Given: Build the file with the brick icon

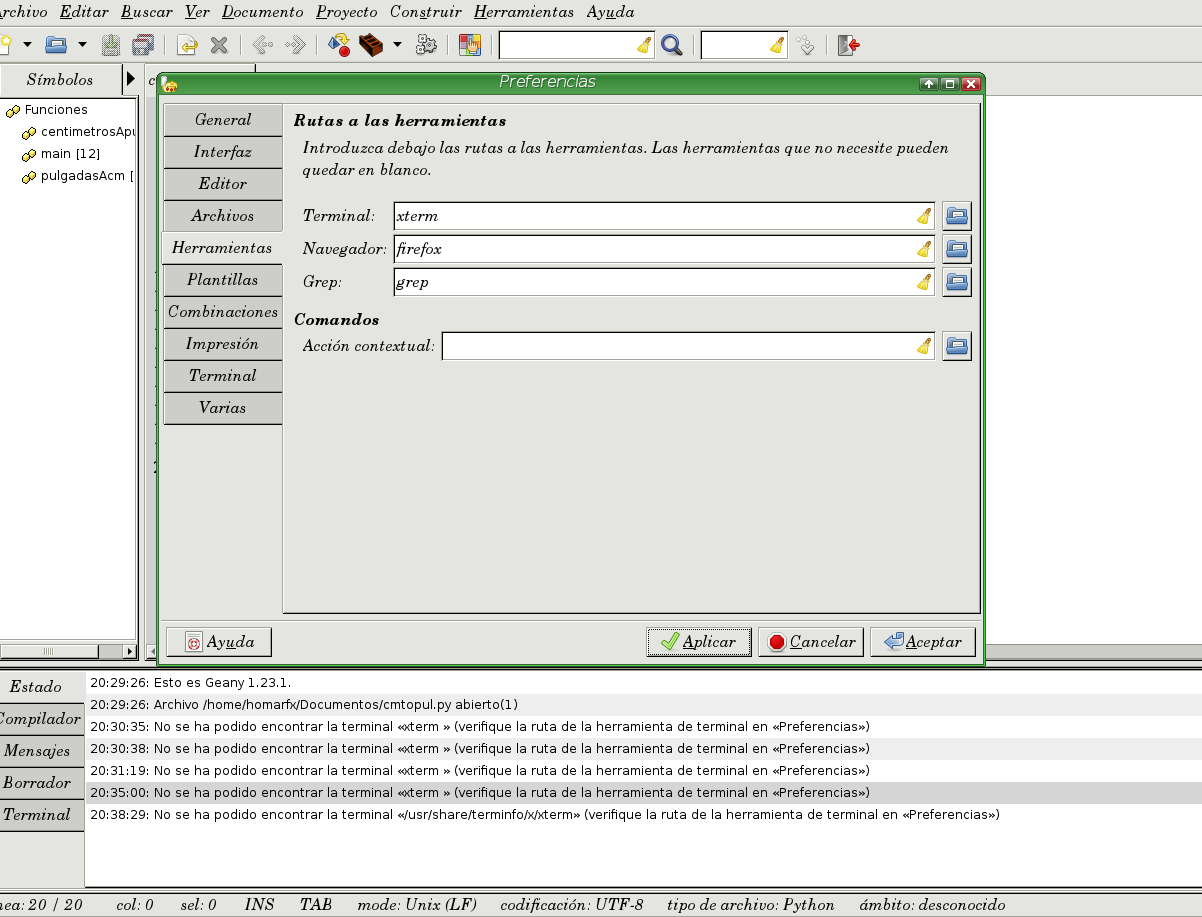Looking at the screenshot, I should tap(371, 45).
